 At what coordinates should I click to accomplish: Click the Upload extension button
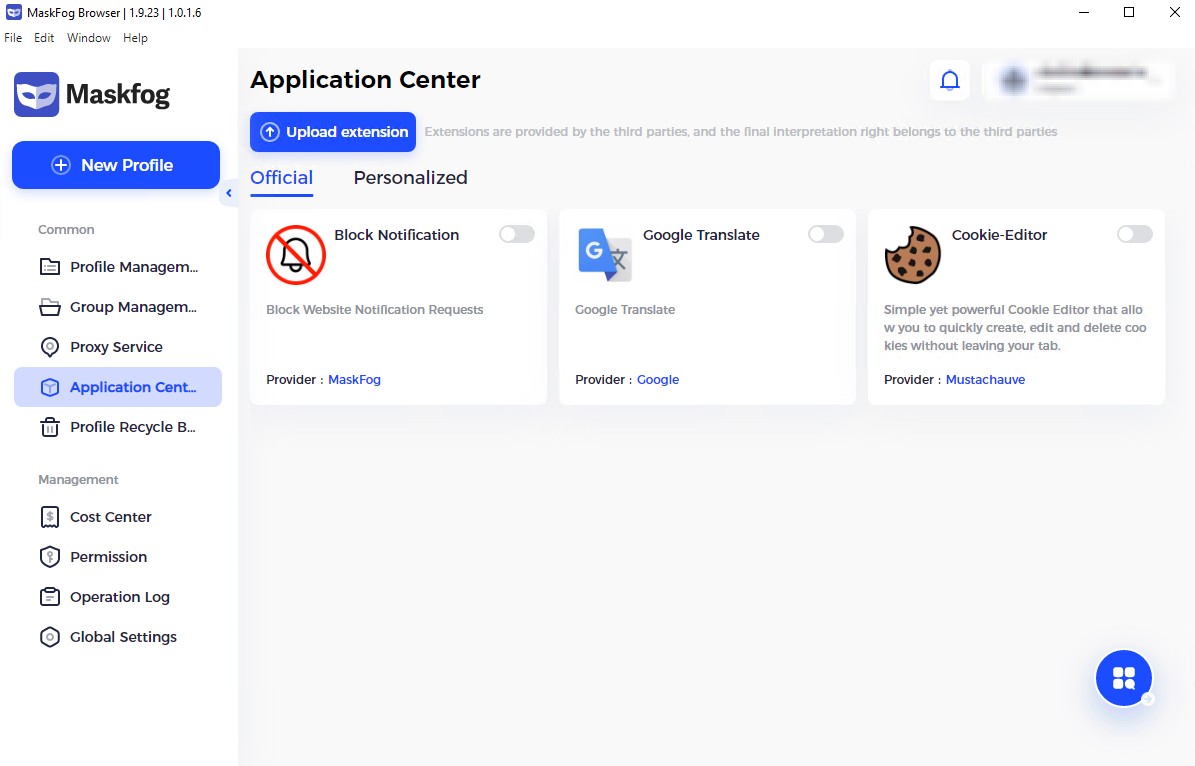point(333,132)
